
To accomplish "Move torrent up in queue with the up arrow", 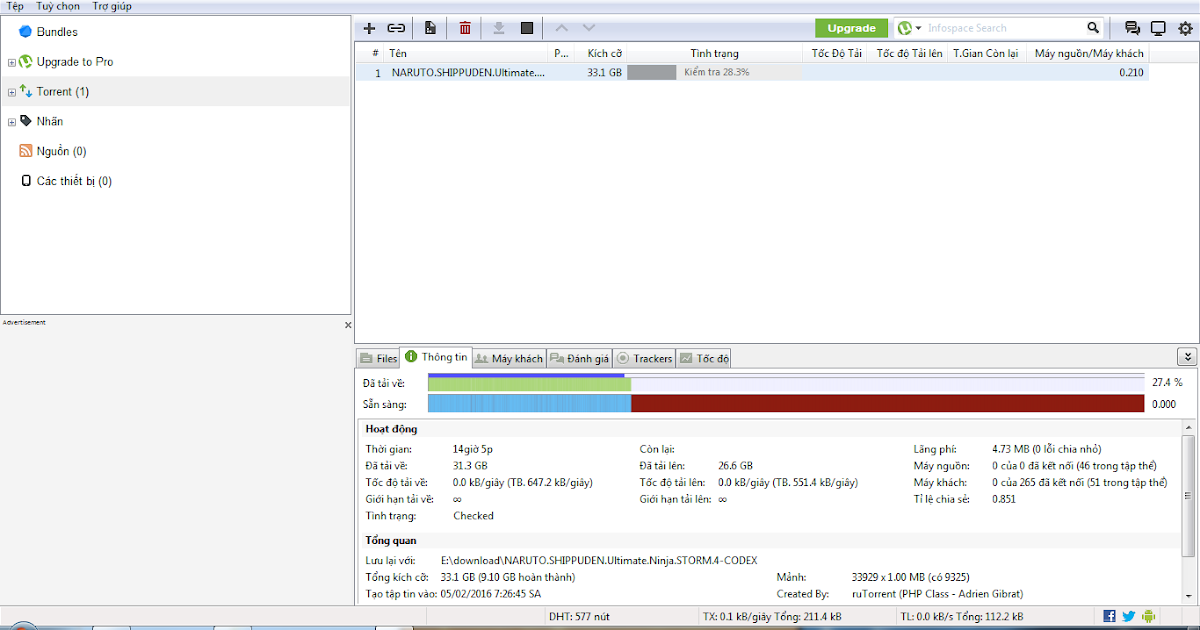I will pos(562,27).
